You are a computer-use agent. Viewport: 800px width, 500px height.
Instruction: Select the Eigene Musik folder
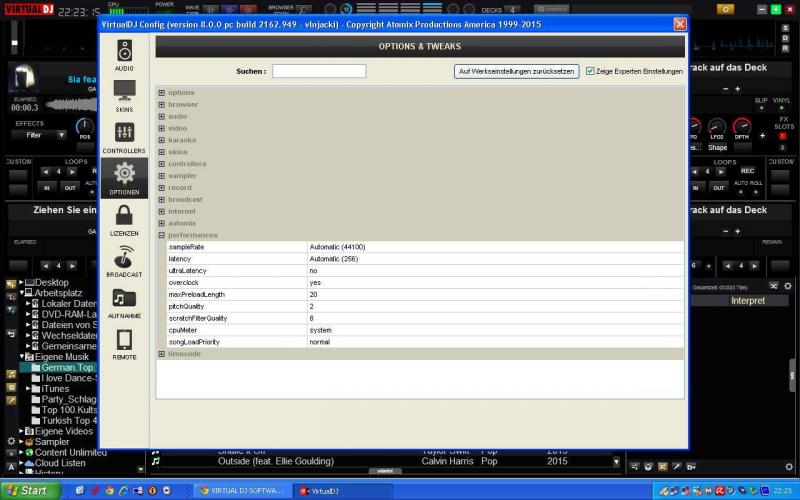61,357
